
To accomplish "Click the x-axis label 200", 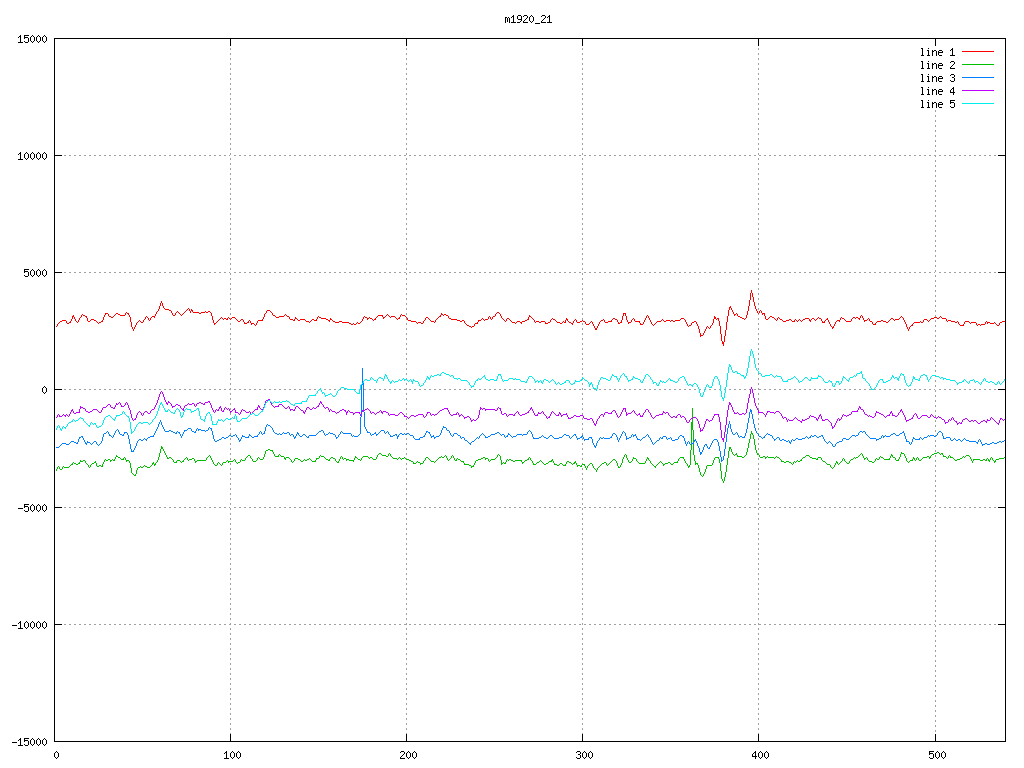I will (408, 756).
